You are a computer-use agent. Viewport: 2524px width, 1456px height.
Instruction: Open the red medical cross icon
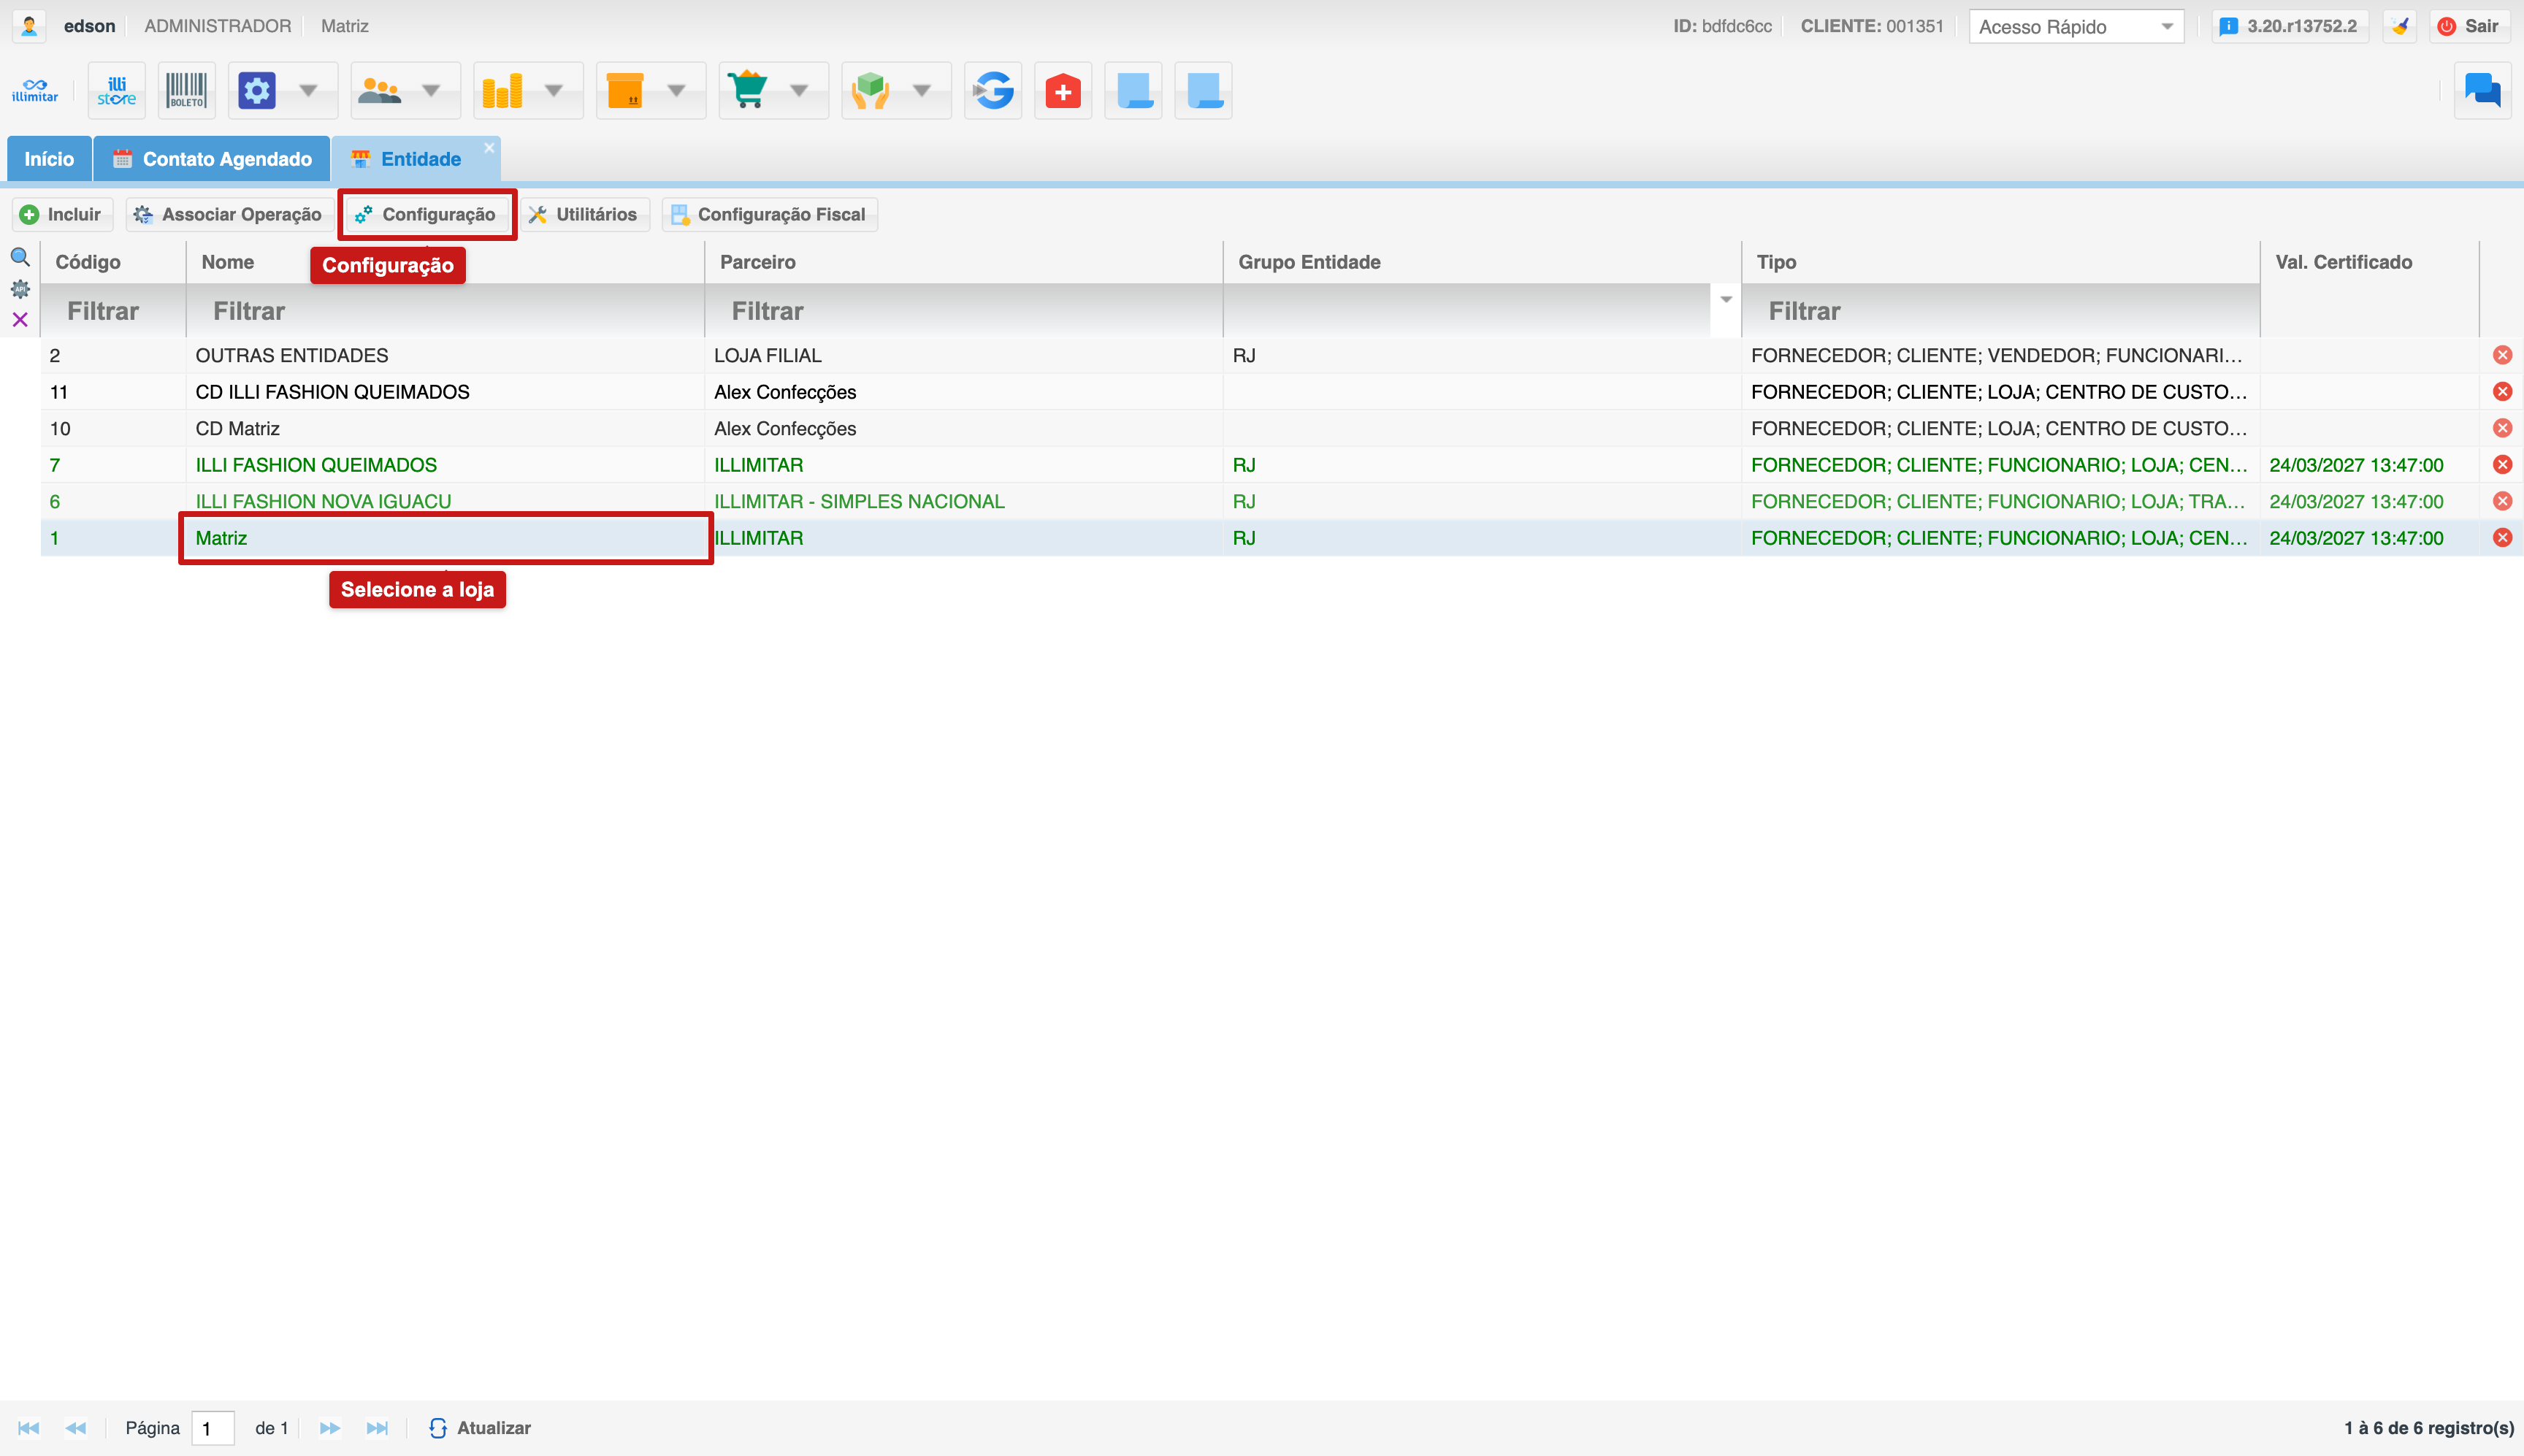pyautogui.click(x=1063, y=91)
